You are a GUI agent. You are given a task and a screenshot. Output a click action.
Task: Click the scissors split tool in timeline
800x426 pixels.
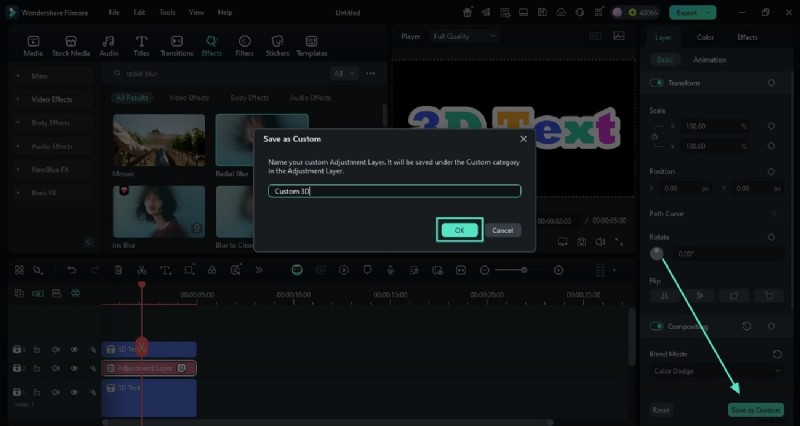point(141,270)
